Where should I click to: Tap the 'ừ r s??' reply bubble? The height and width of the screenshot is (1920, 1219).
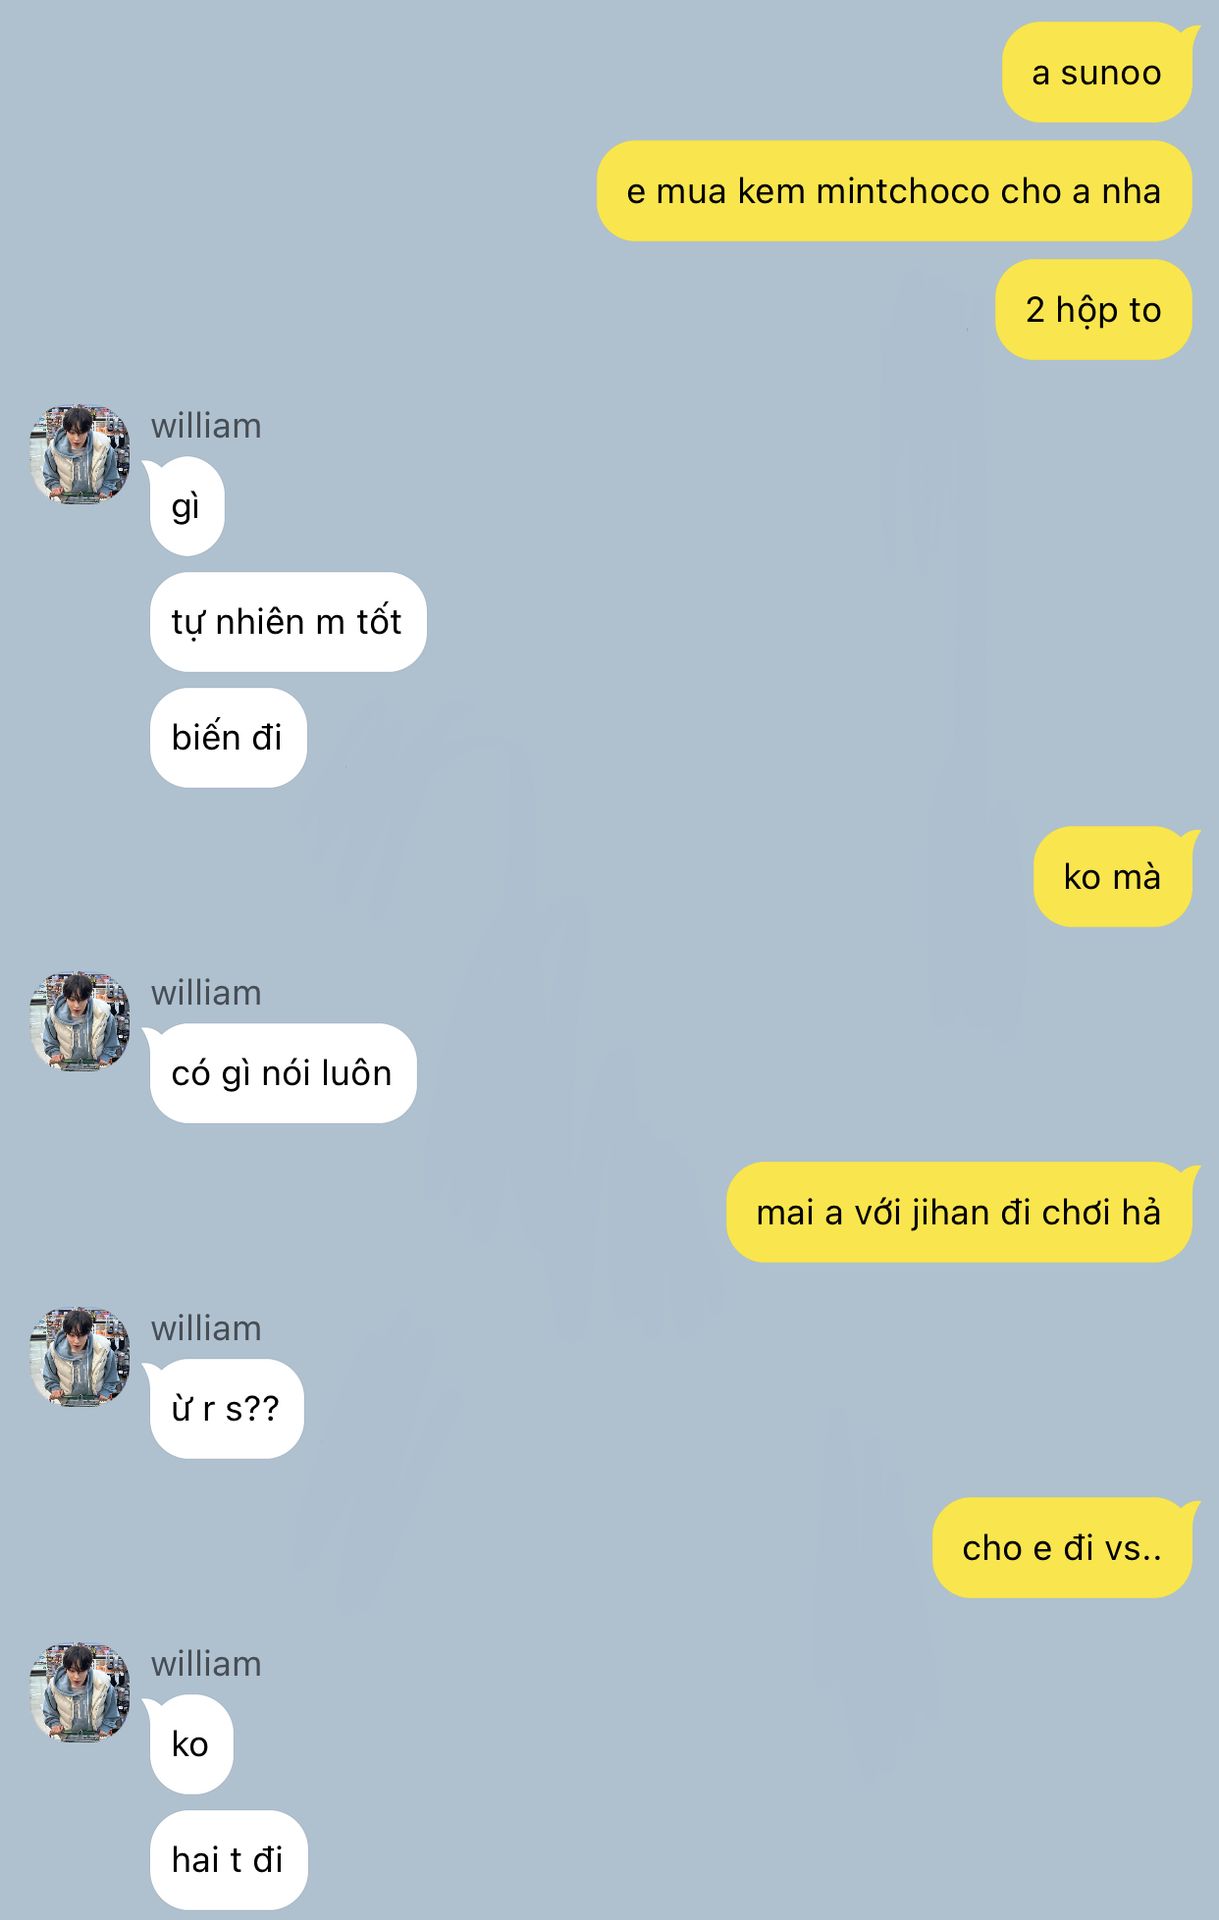click(225, 1409)
